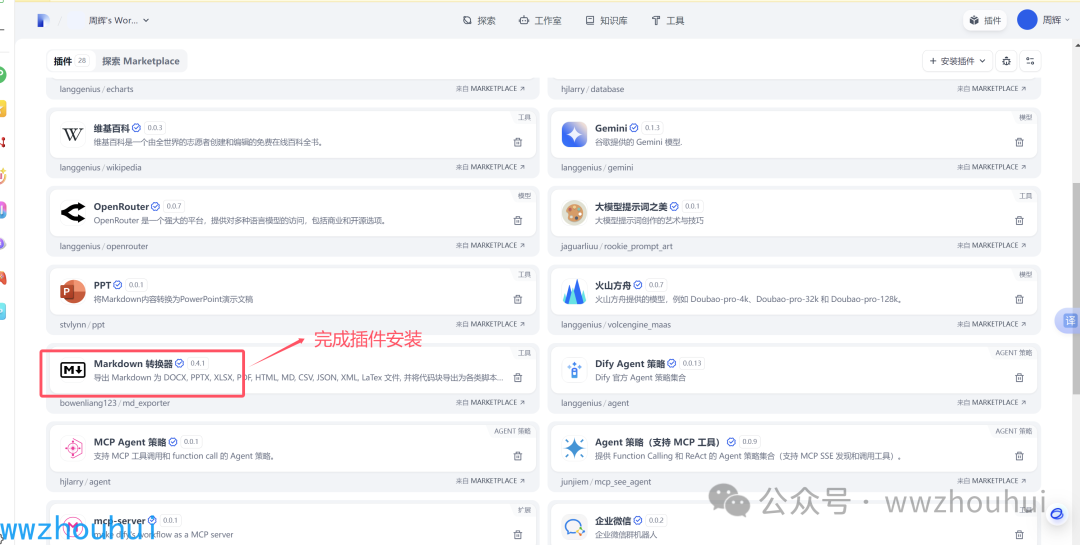
Task: Open the 周辉 account menu
Action: click(1043, 21)
